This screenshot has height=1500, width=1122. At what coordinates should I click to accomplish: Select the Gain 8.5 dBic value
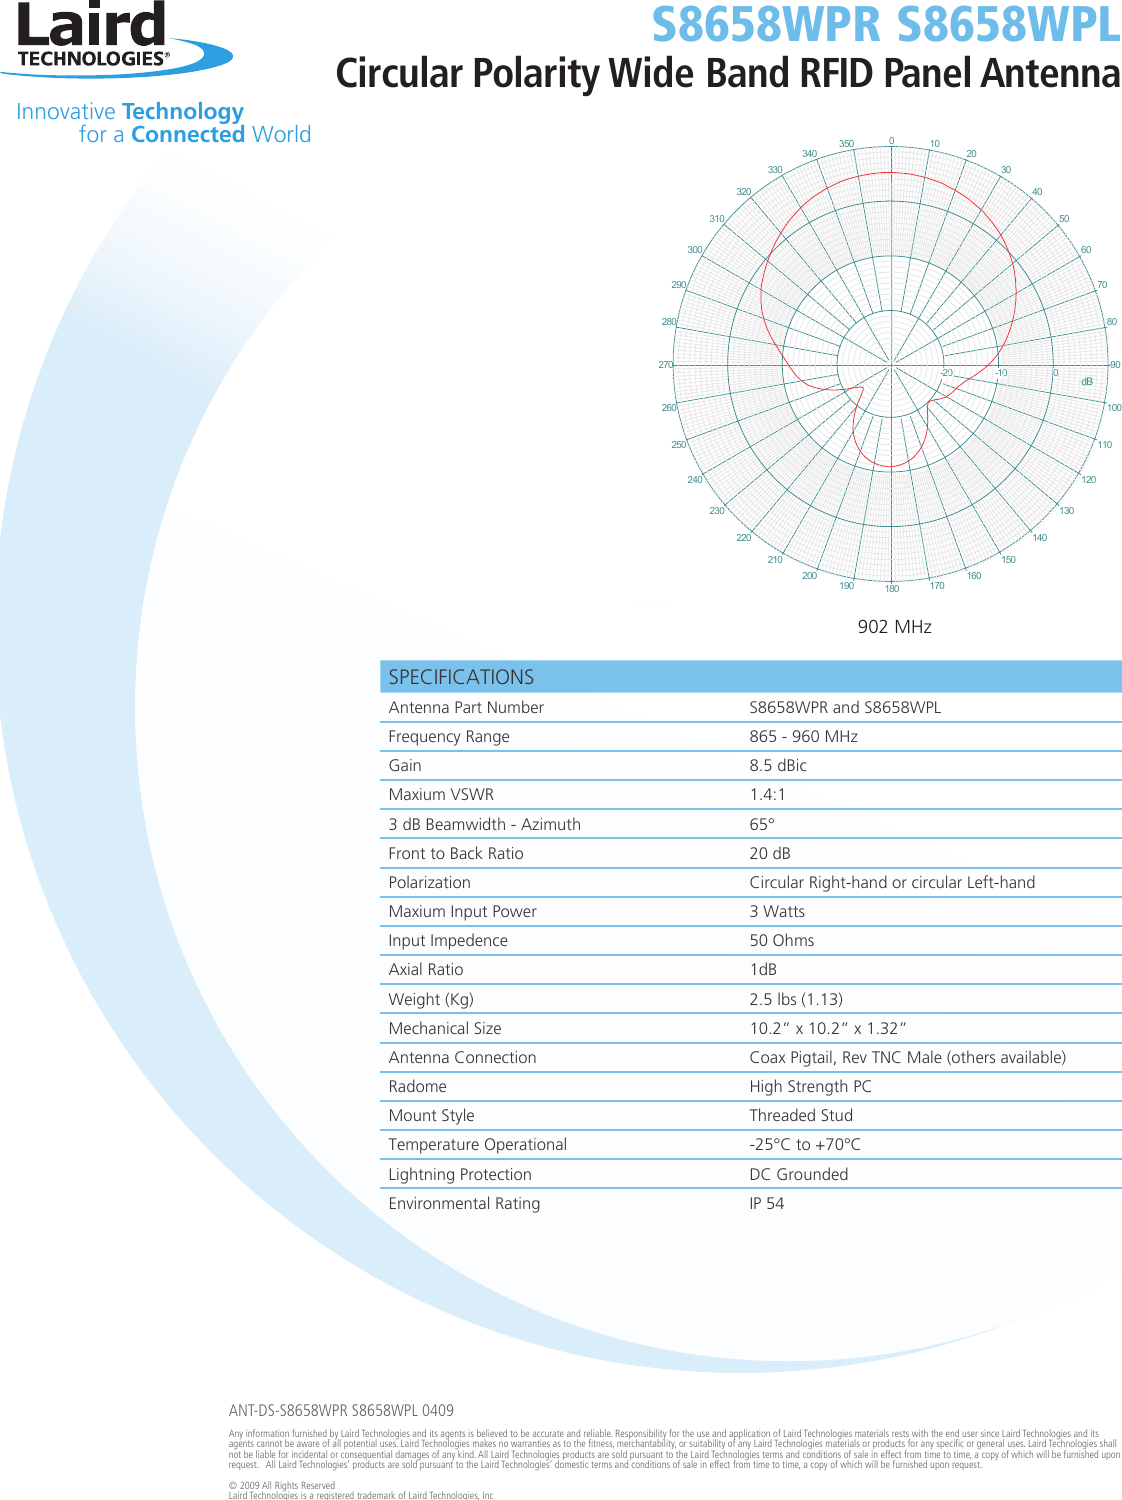click(x=779, y=766)
